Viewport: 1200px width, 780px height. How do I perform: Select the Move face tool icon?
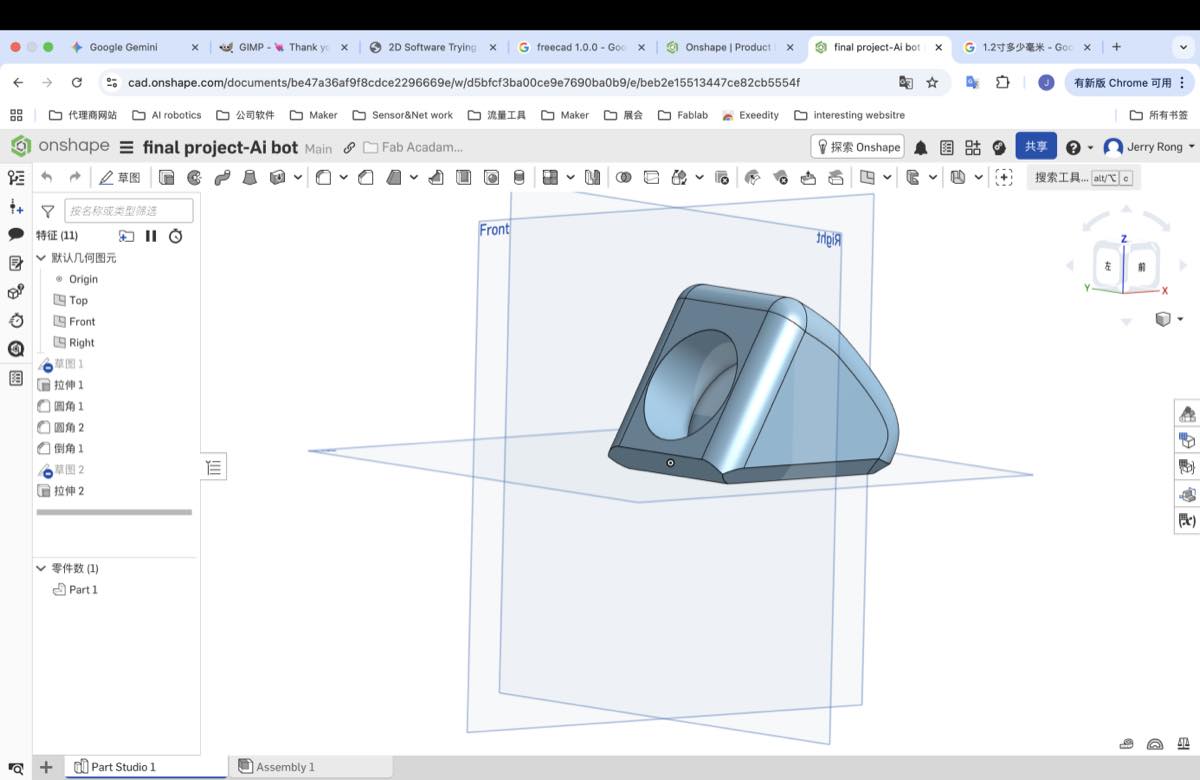click(808, 178)
